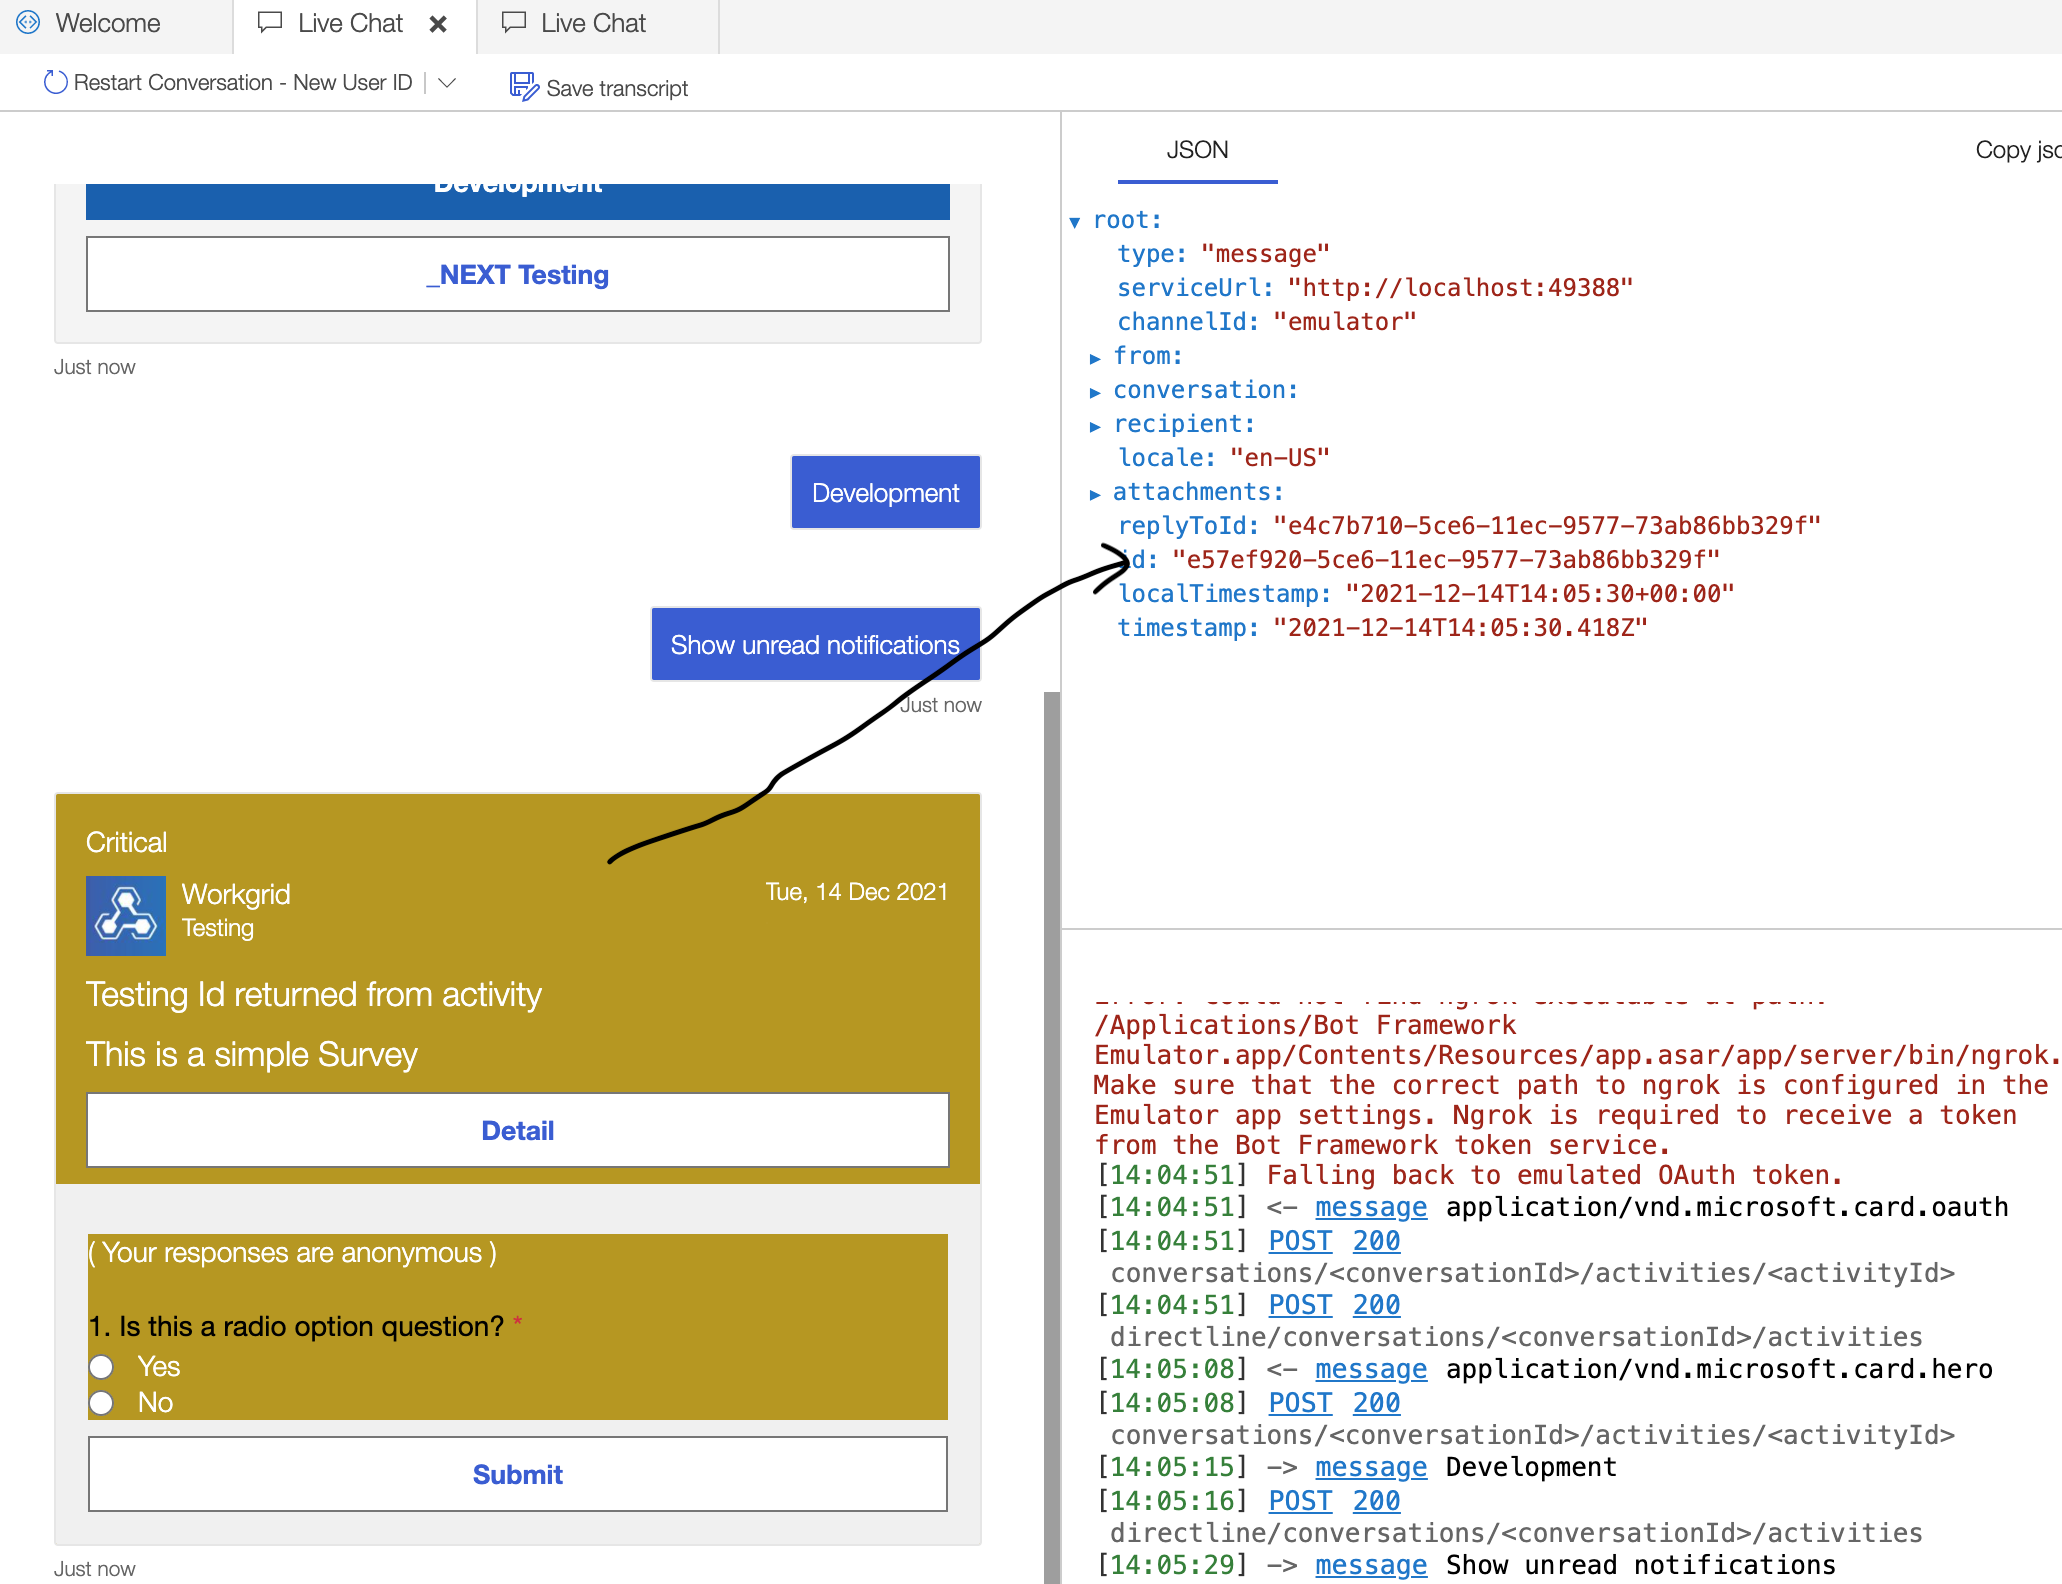Click the message link at 14:05:29
This screenshot has width=2062, height=1584.
click(x=1371, y=1564)
